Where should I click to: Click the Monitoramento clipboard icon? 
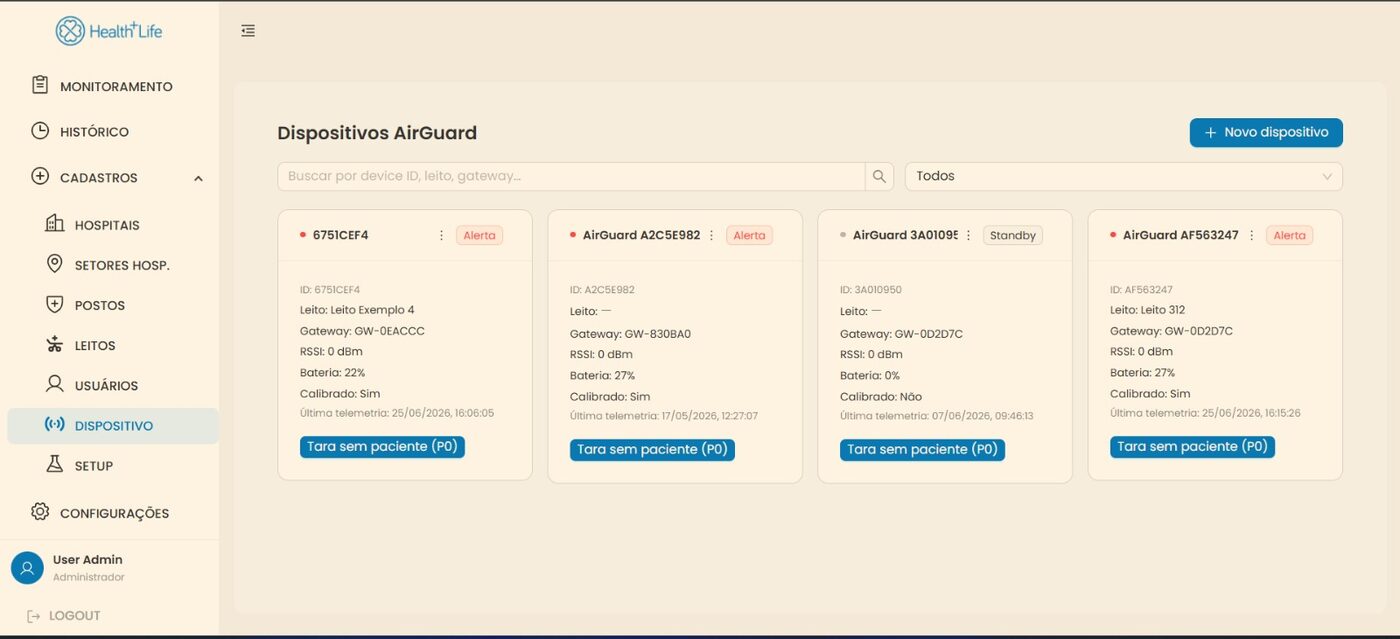click(40, 85)
